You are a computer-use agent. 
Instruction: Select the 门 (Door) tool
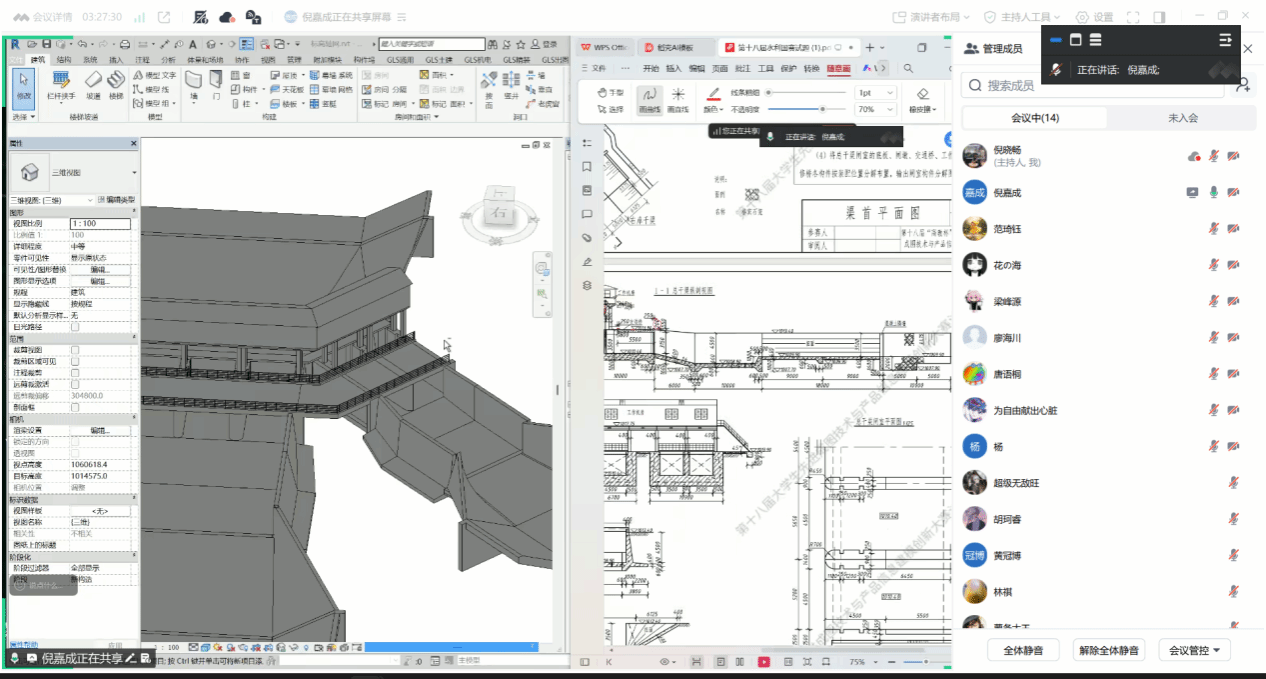(216, 82)
